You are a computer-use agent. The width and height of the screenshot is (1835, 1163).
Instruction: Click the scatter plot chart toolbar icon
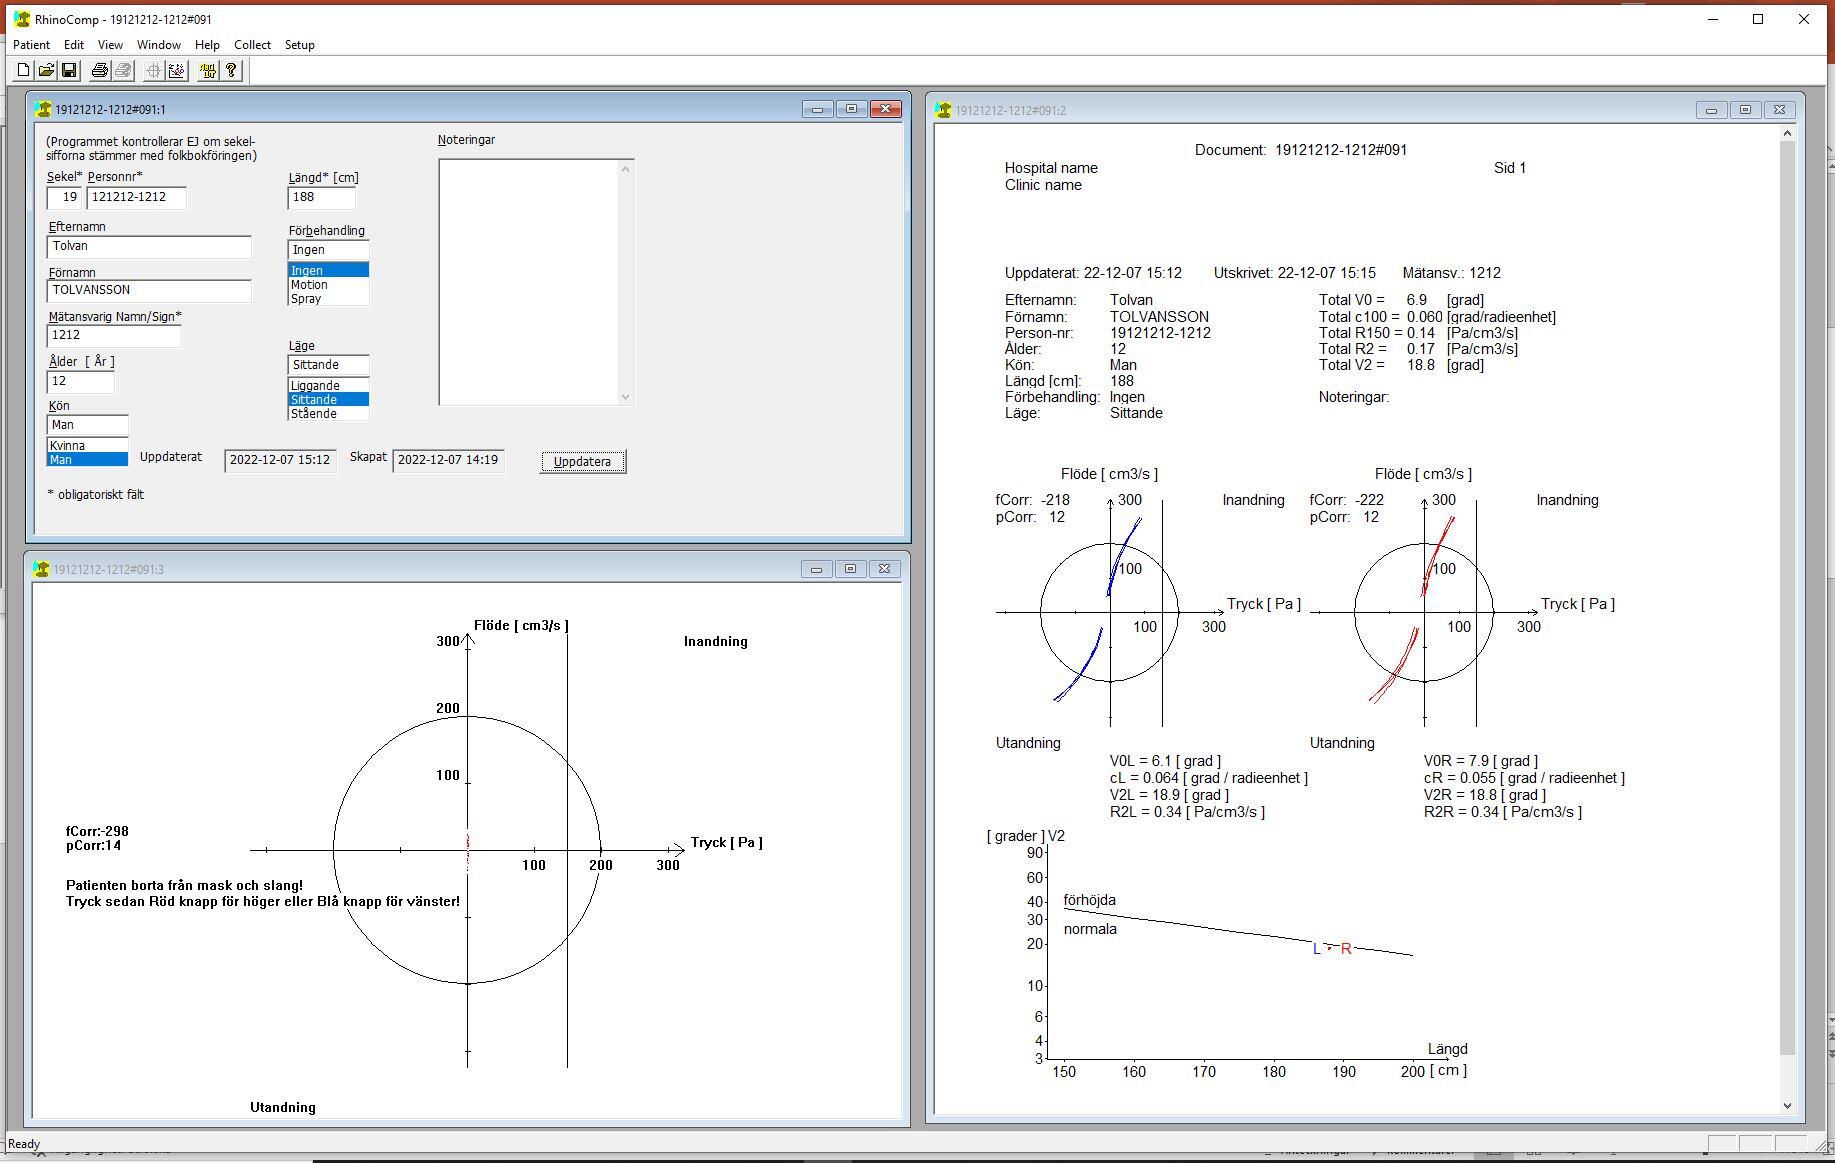click(177, 70)
